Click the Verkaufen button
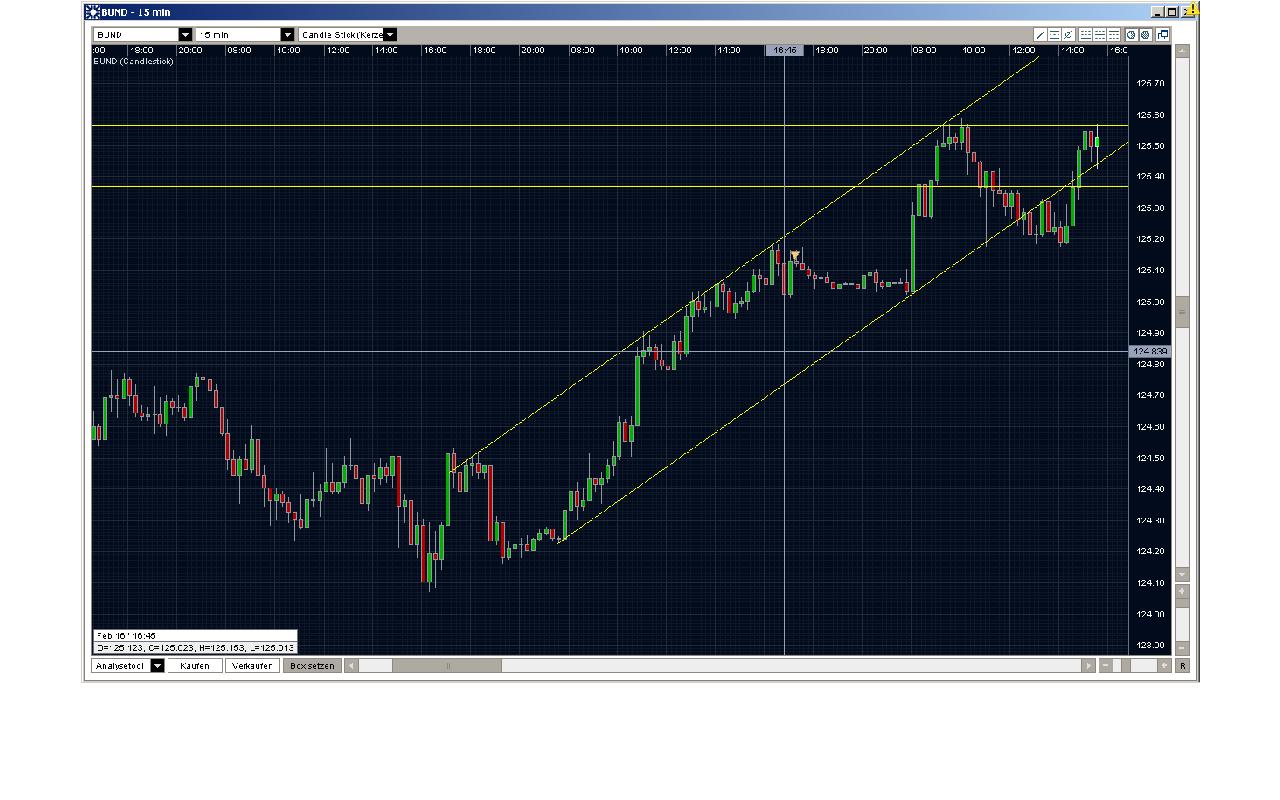Viewport: 1280px width, 800px height. click(252, 665)
